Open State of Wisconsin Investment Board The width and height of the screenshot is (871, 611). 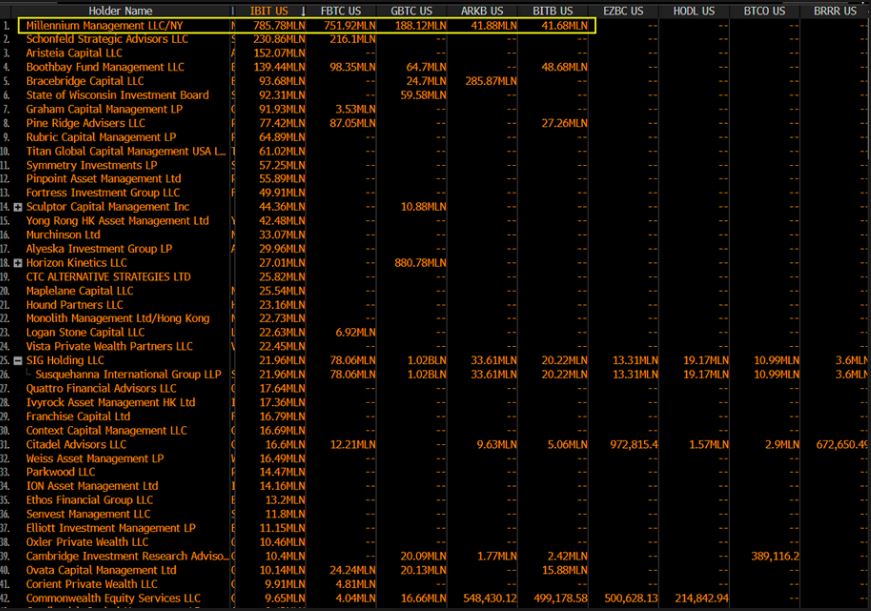pos(117,95)
